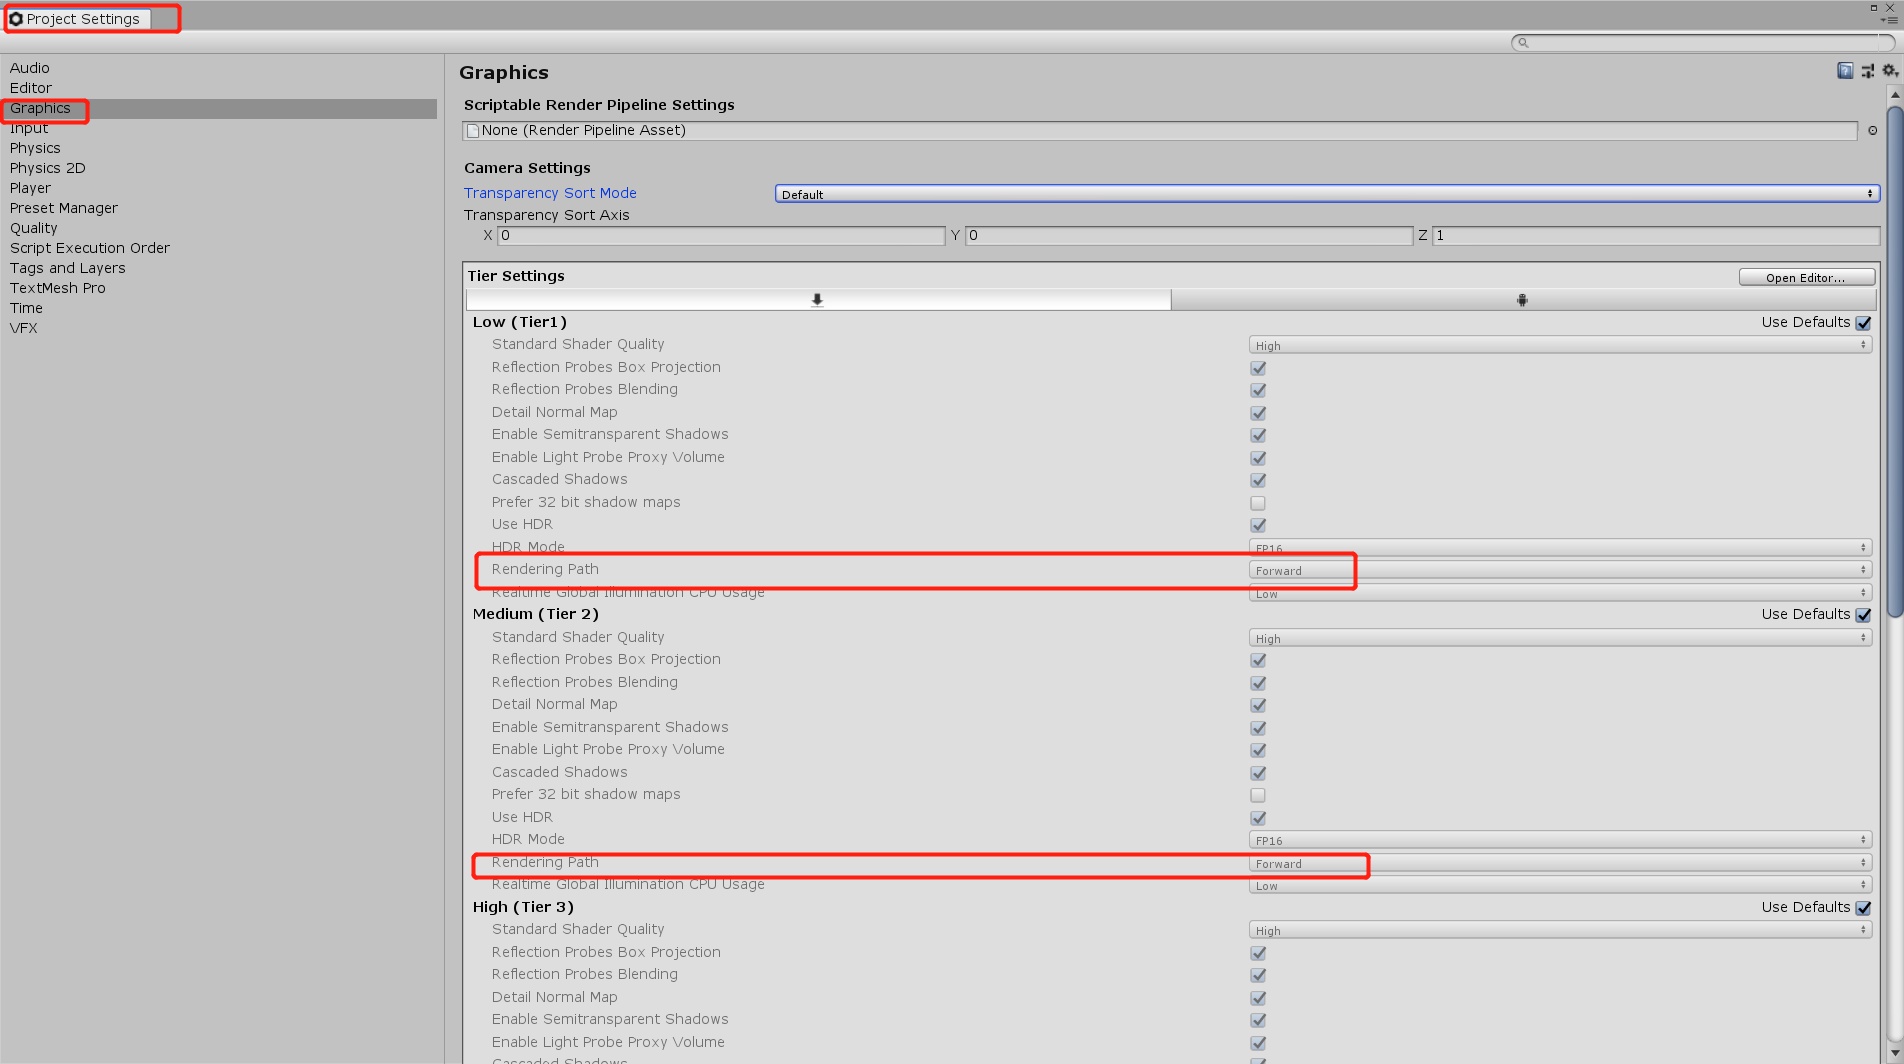The image size is (1904, 1064).
Task: Open the Physics settings category
Action: 35,148
